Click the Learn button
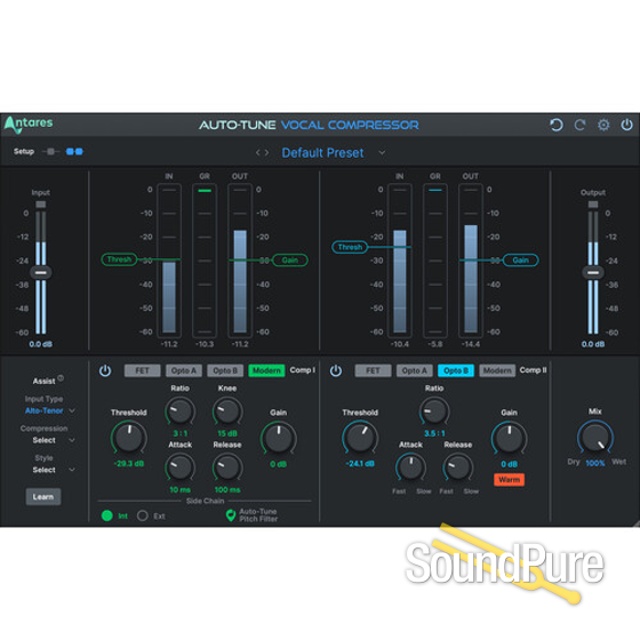 point(43,497)
